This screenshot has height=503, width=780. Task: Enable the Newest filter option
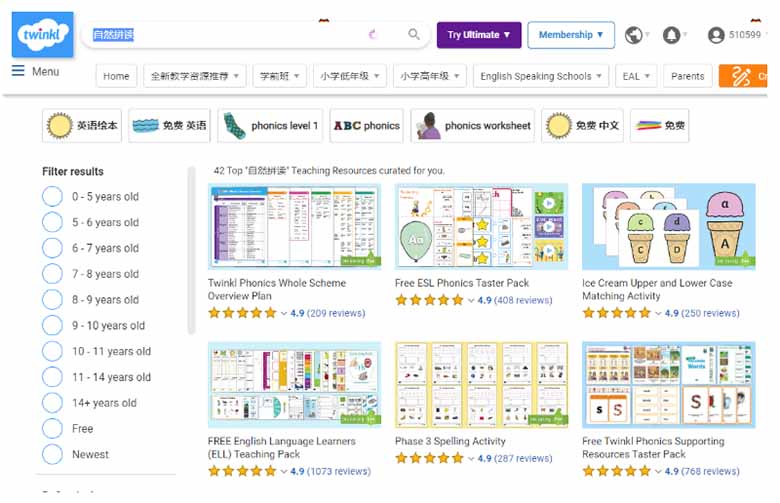coord(52,454)
